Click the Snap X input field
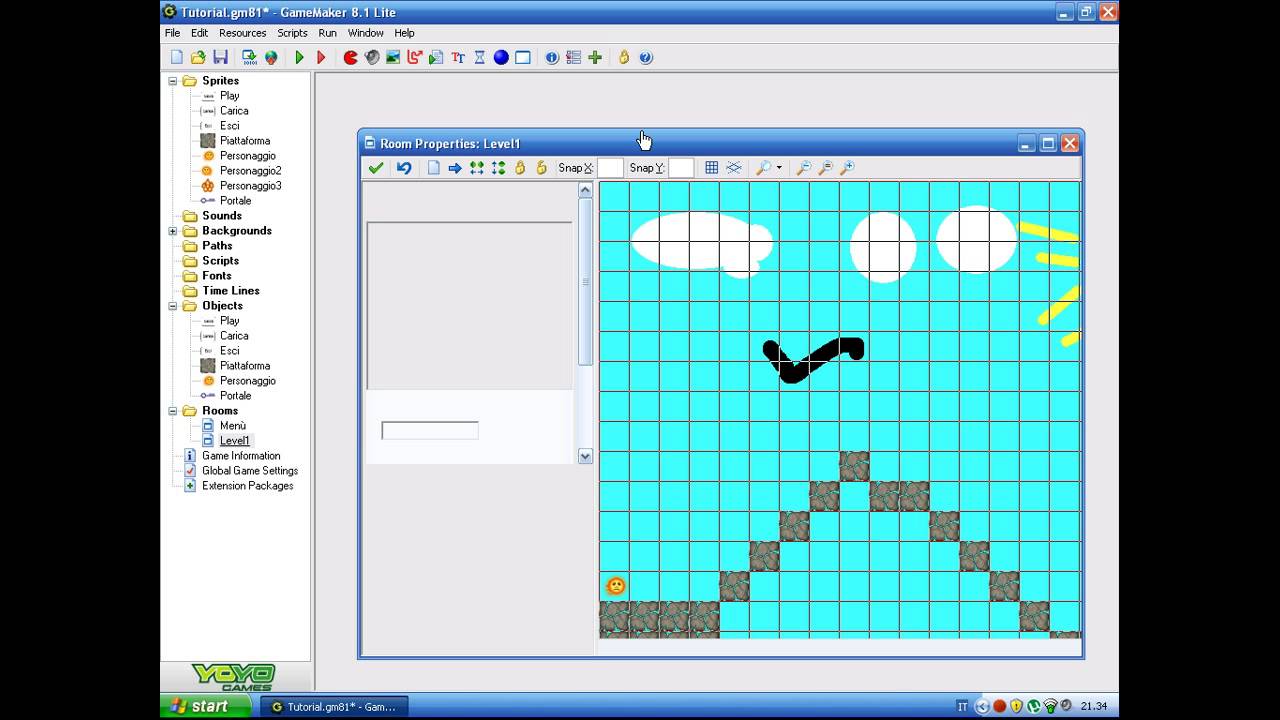 (x=610, y=168)
